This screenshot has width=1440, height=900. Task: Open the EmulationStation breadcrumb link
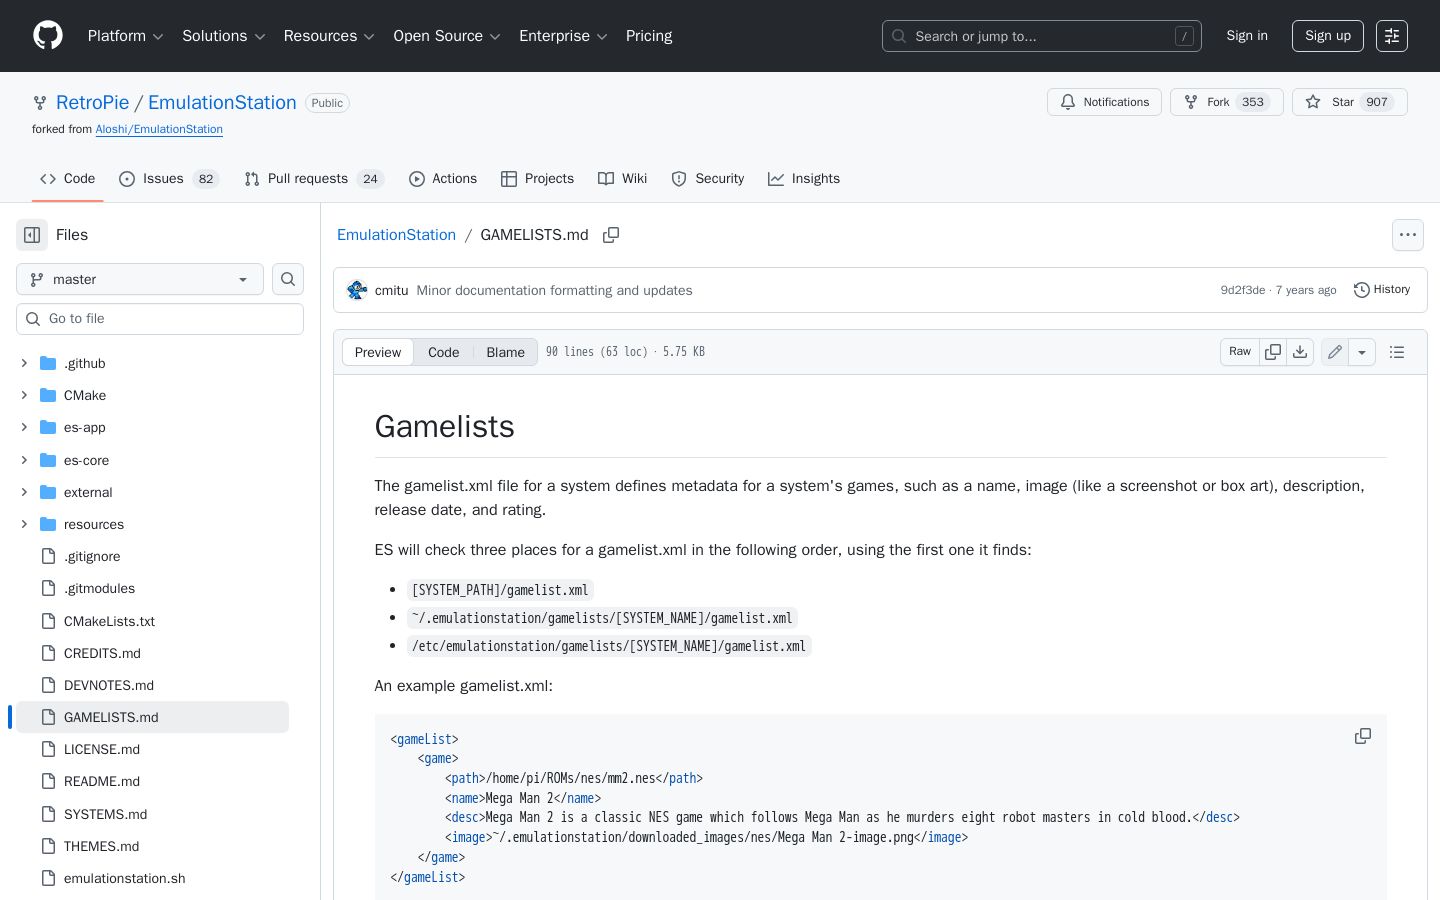point(396,235)
